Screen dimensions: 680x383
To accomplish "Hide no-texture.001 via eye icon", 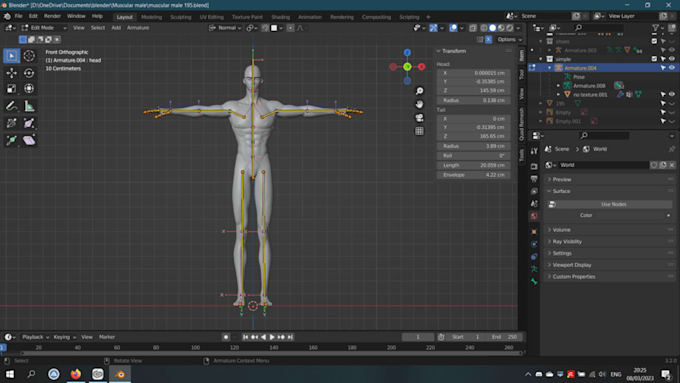I will (672, 94).
